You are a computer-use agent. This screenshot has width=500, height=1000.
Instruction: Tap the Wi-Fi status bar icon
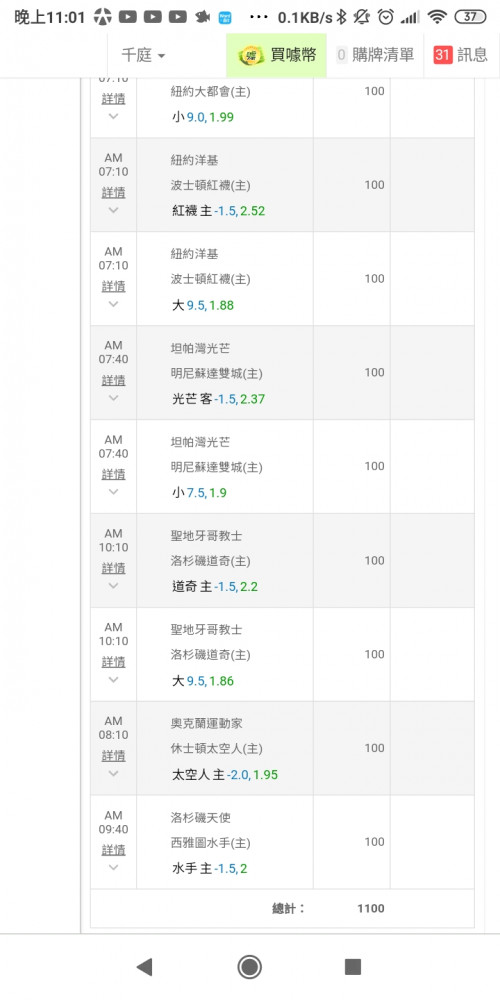(437, 17)
